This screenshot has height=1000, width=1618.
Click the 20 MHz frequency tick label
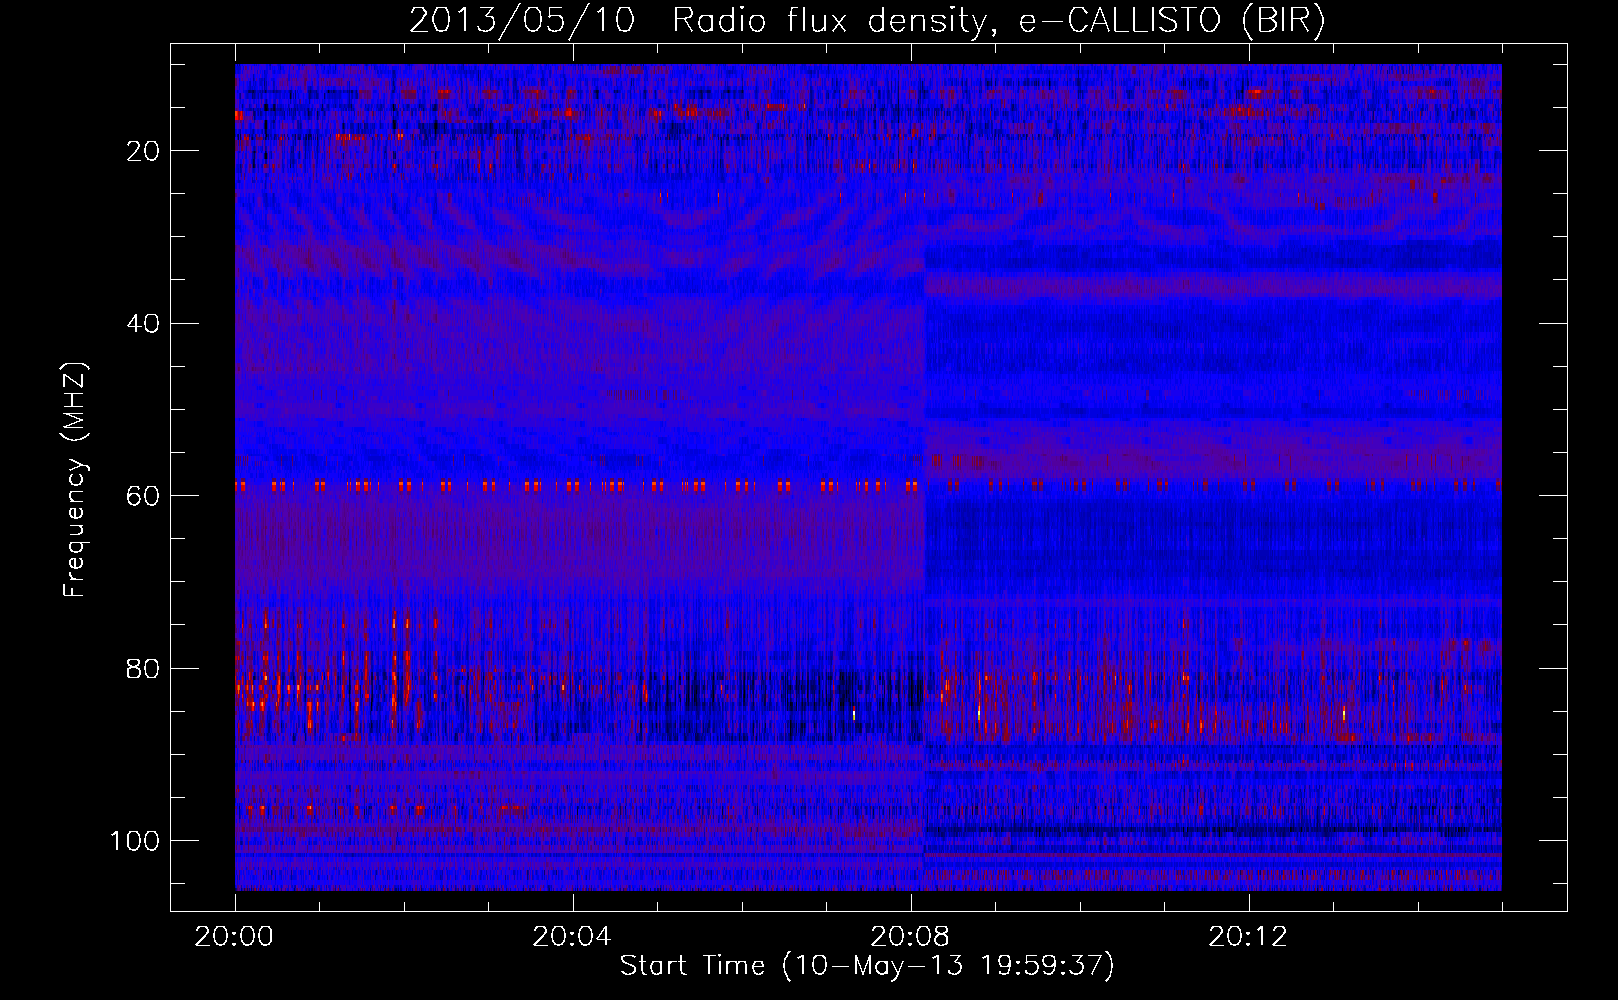(x=144, y=151)
